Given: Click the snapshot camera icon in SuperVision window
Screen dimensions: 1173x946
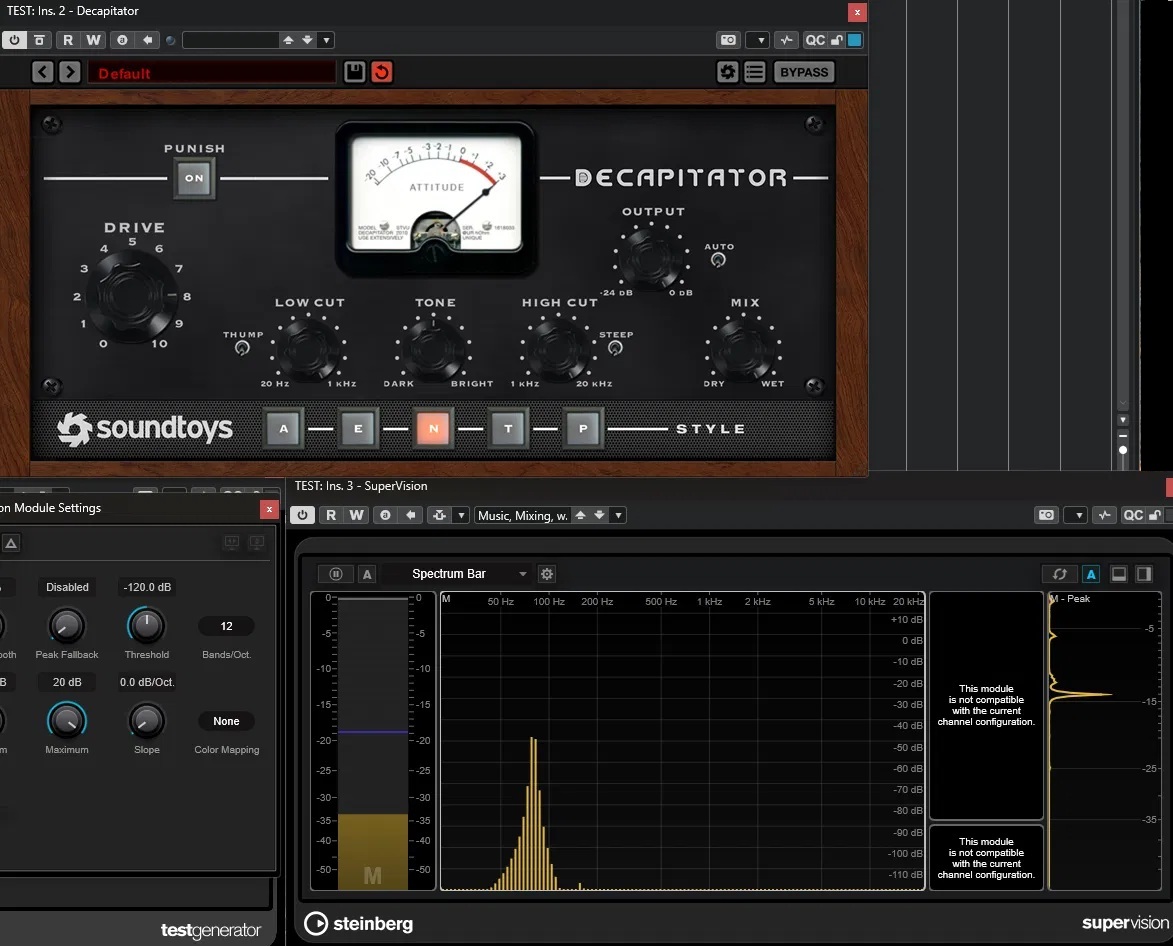Looking at the screenshot, I should tap(1047, 515).
